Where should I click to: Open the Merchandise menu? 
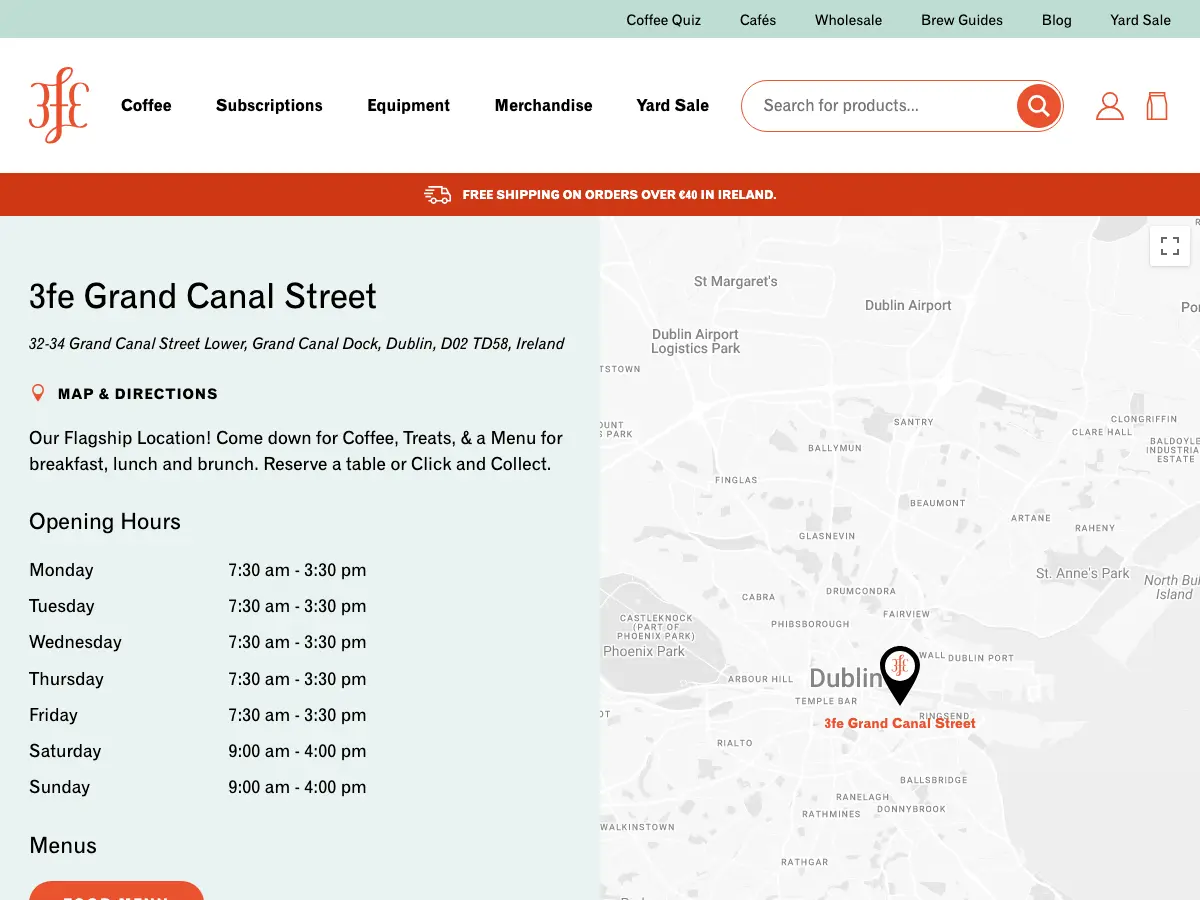click(x=543, y=105)
